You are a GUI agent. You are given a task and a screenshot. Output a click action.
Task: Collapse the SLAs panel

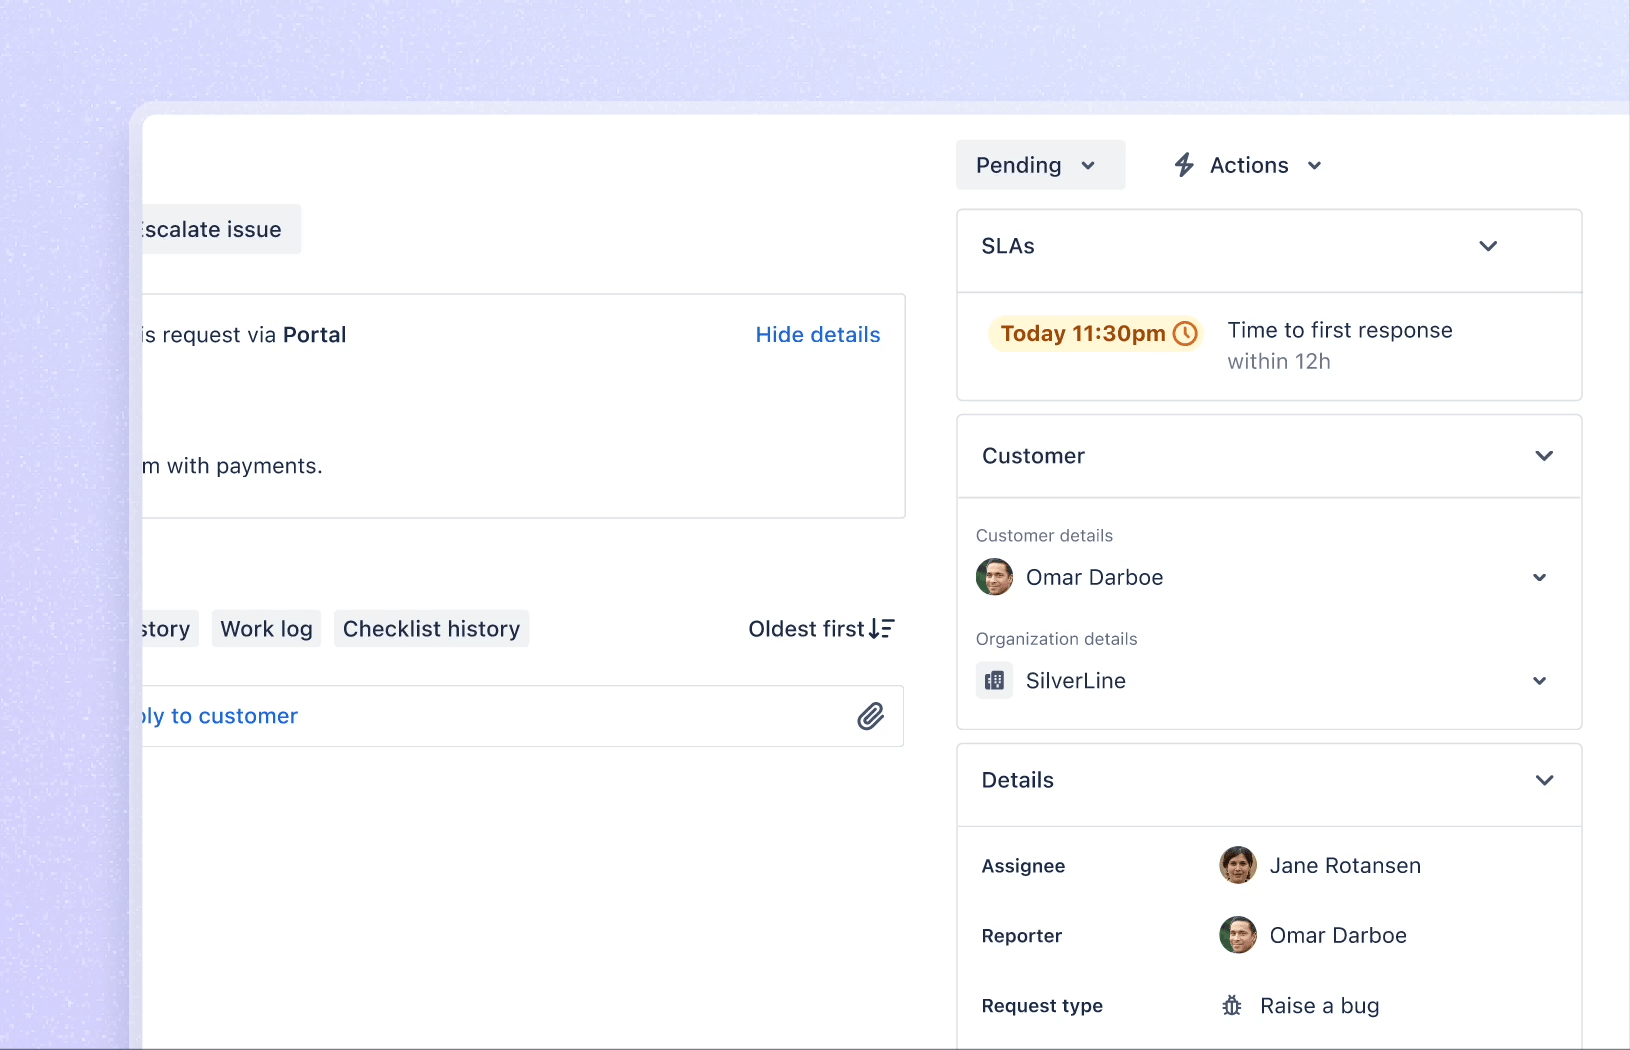point(1487,245)
